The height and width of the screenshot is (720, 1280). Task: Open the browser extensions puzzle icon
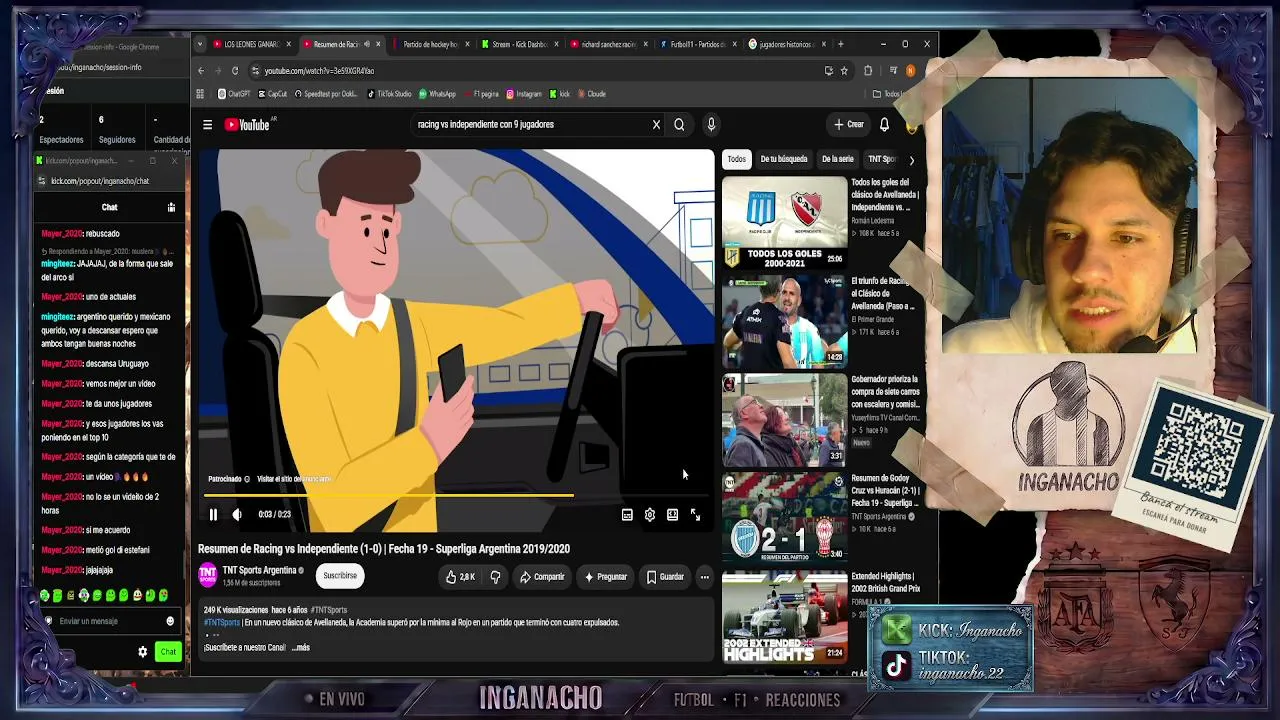[x=868, y=71]
